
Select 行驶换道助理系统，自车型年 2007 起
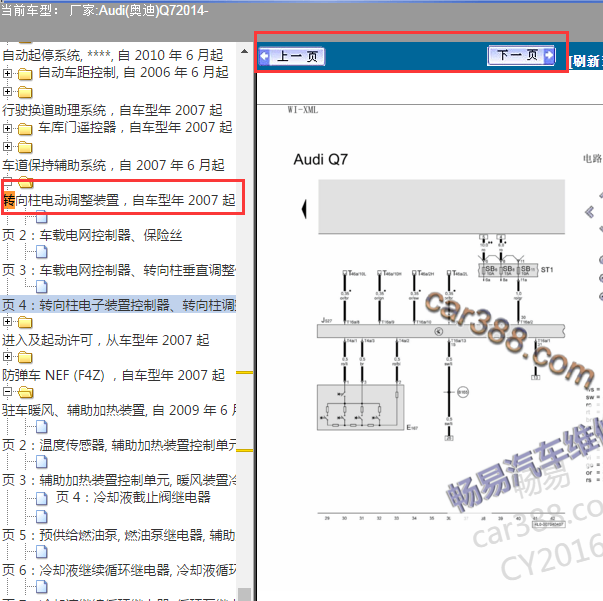point(112,110)
